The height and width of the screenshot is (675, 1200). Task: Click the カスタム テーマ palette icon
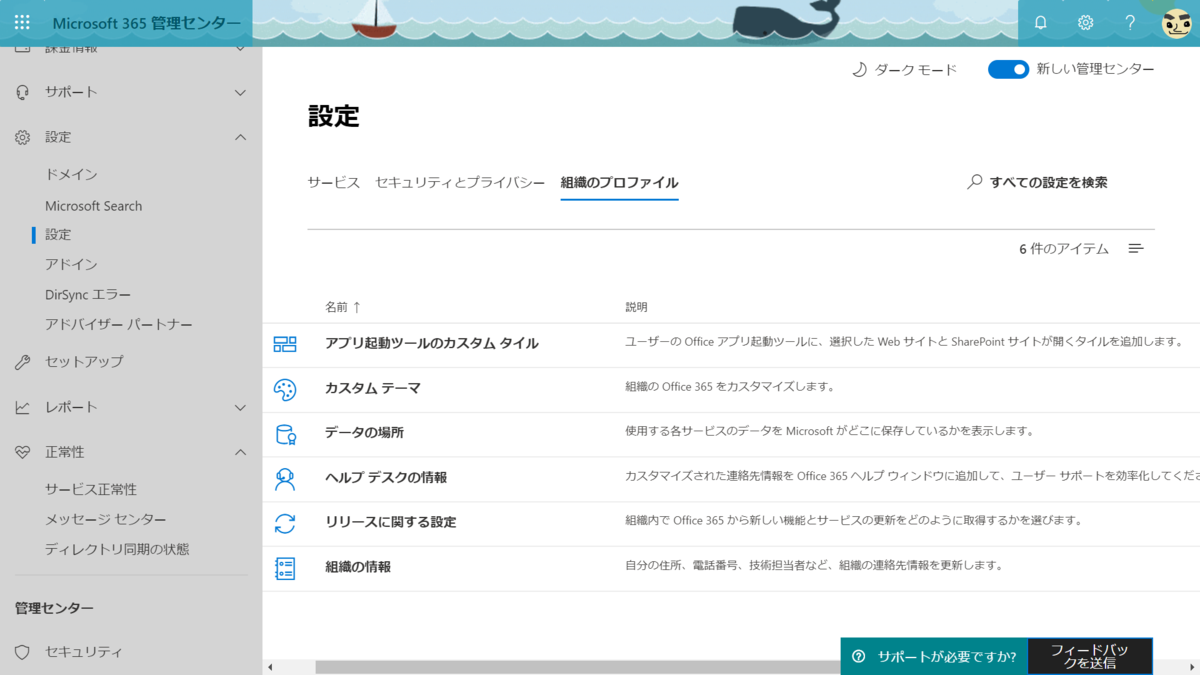coord(285,389)
